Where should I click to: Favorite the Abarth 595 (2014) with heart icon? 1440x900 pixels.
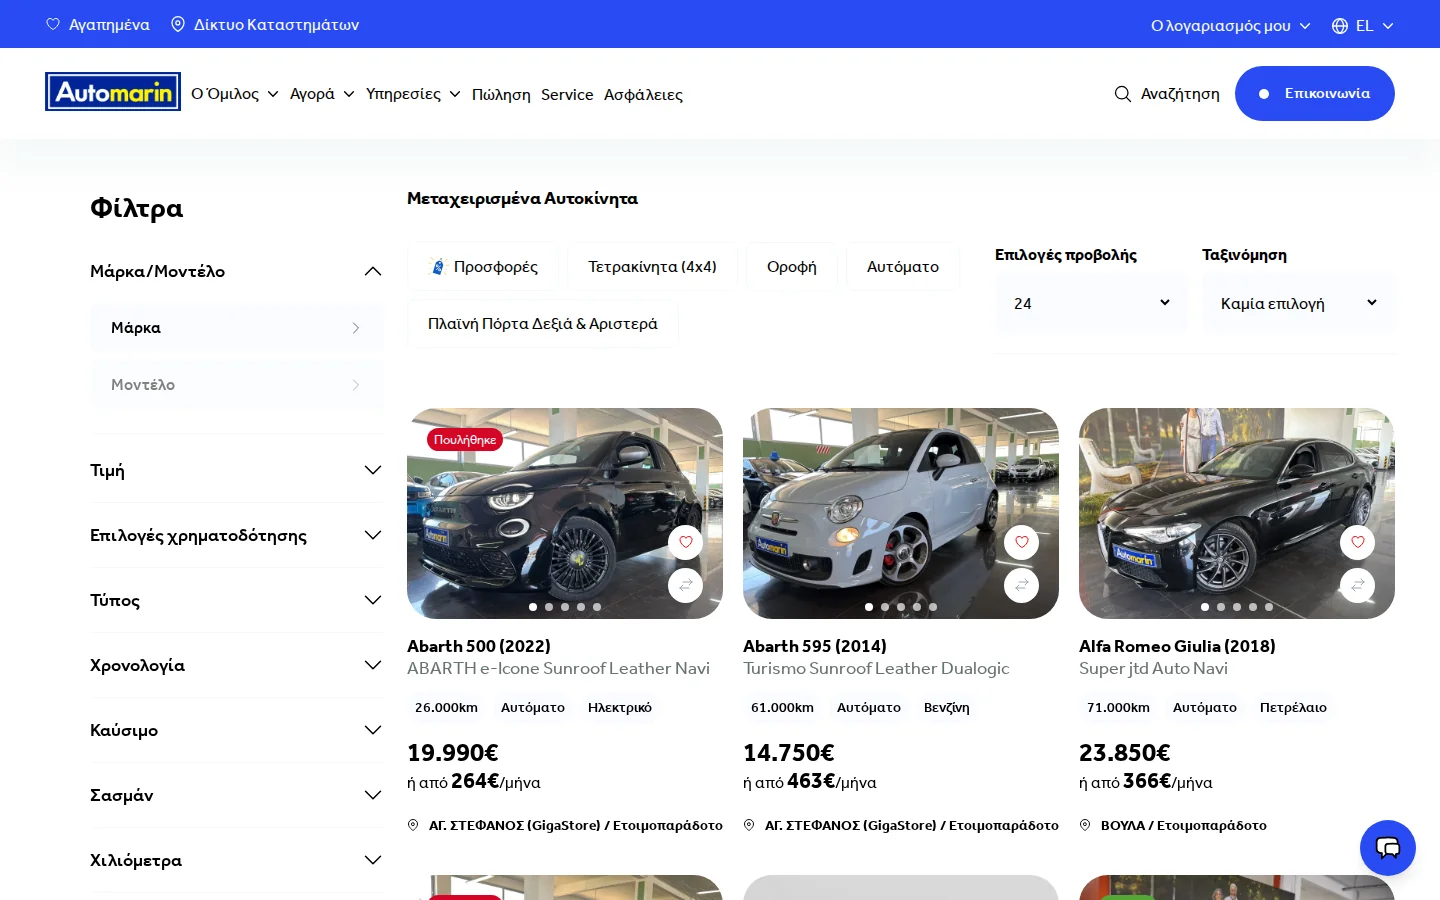point(1022,542)
